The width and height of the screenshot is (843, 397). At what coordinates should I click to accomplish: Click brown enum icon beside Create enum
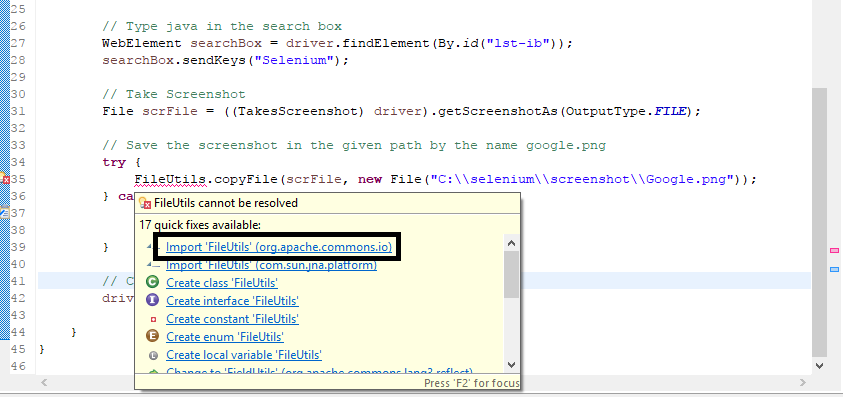click(153, 336)
